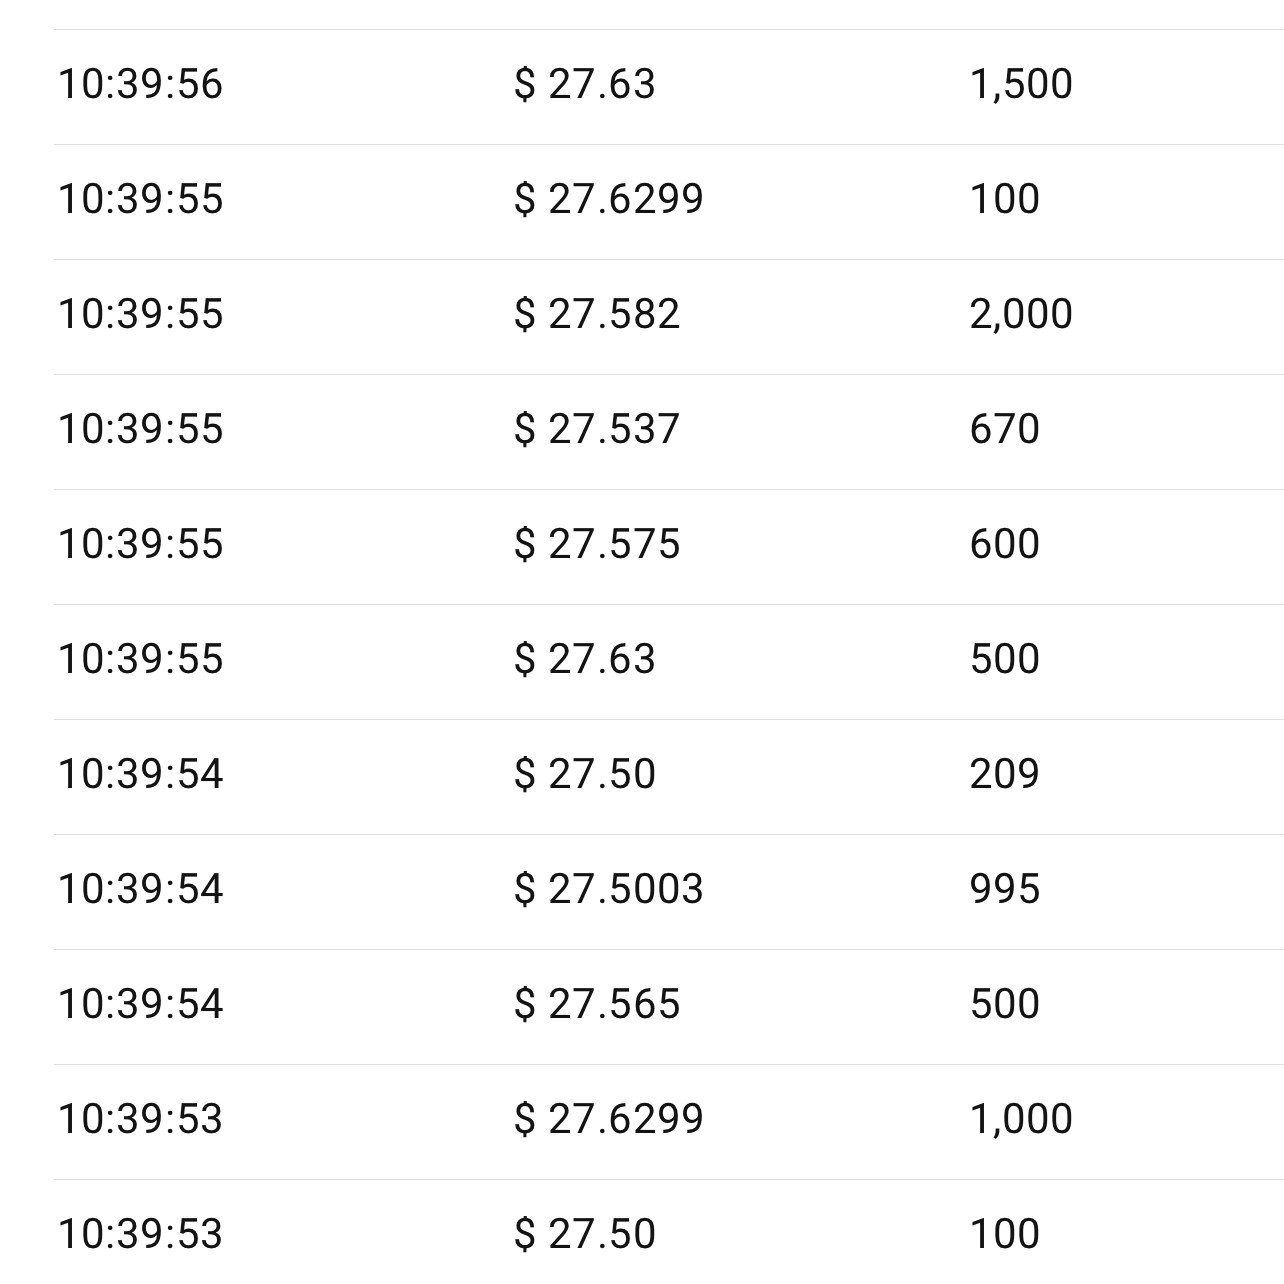1284x1284 pixels.
Task: Select the 995 volume cell
Action: tap(1004, 889)
